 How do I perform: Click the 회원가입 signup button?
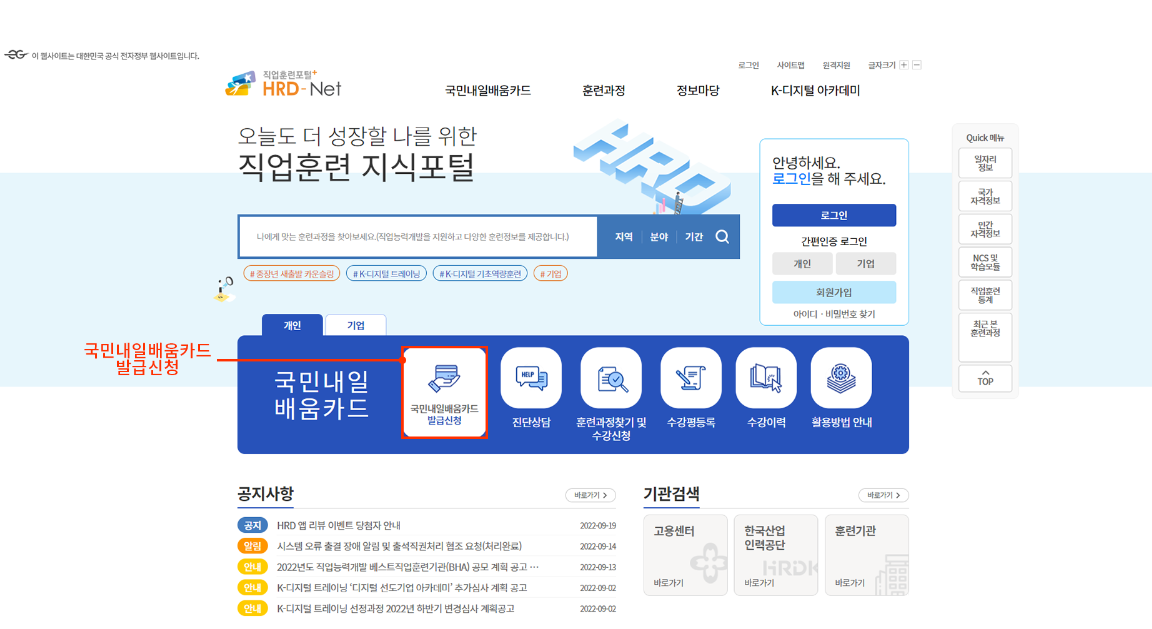coord(834,292)
